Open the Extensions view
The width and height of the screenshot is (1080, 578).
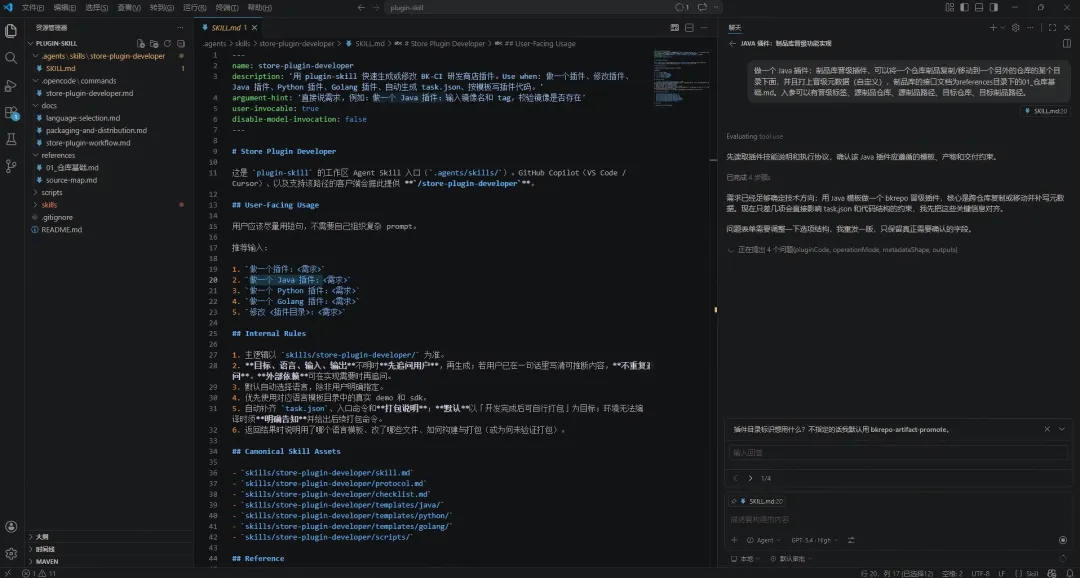tap(11, 112)
